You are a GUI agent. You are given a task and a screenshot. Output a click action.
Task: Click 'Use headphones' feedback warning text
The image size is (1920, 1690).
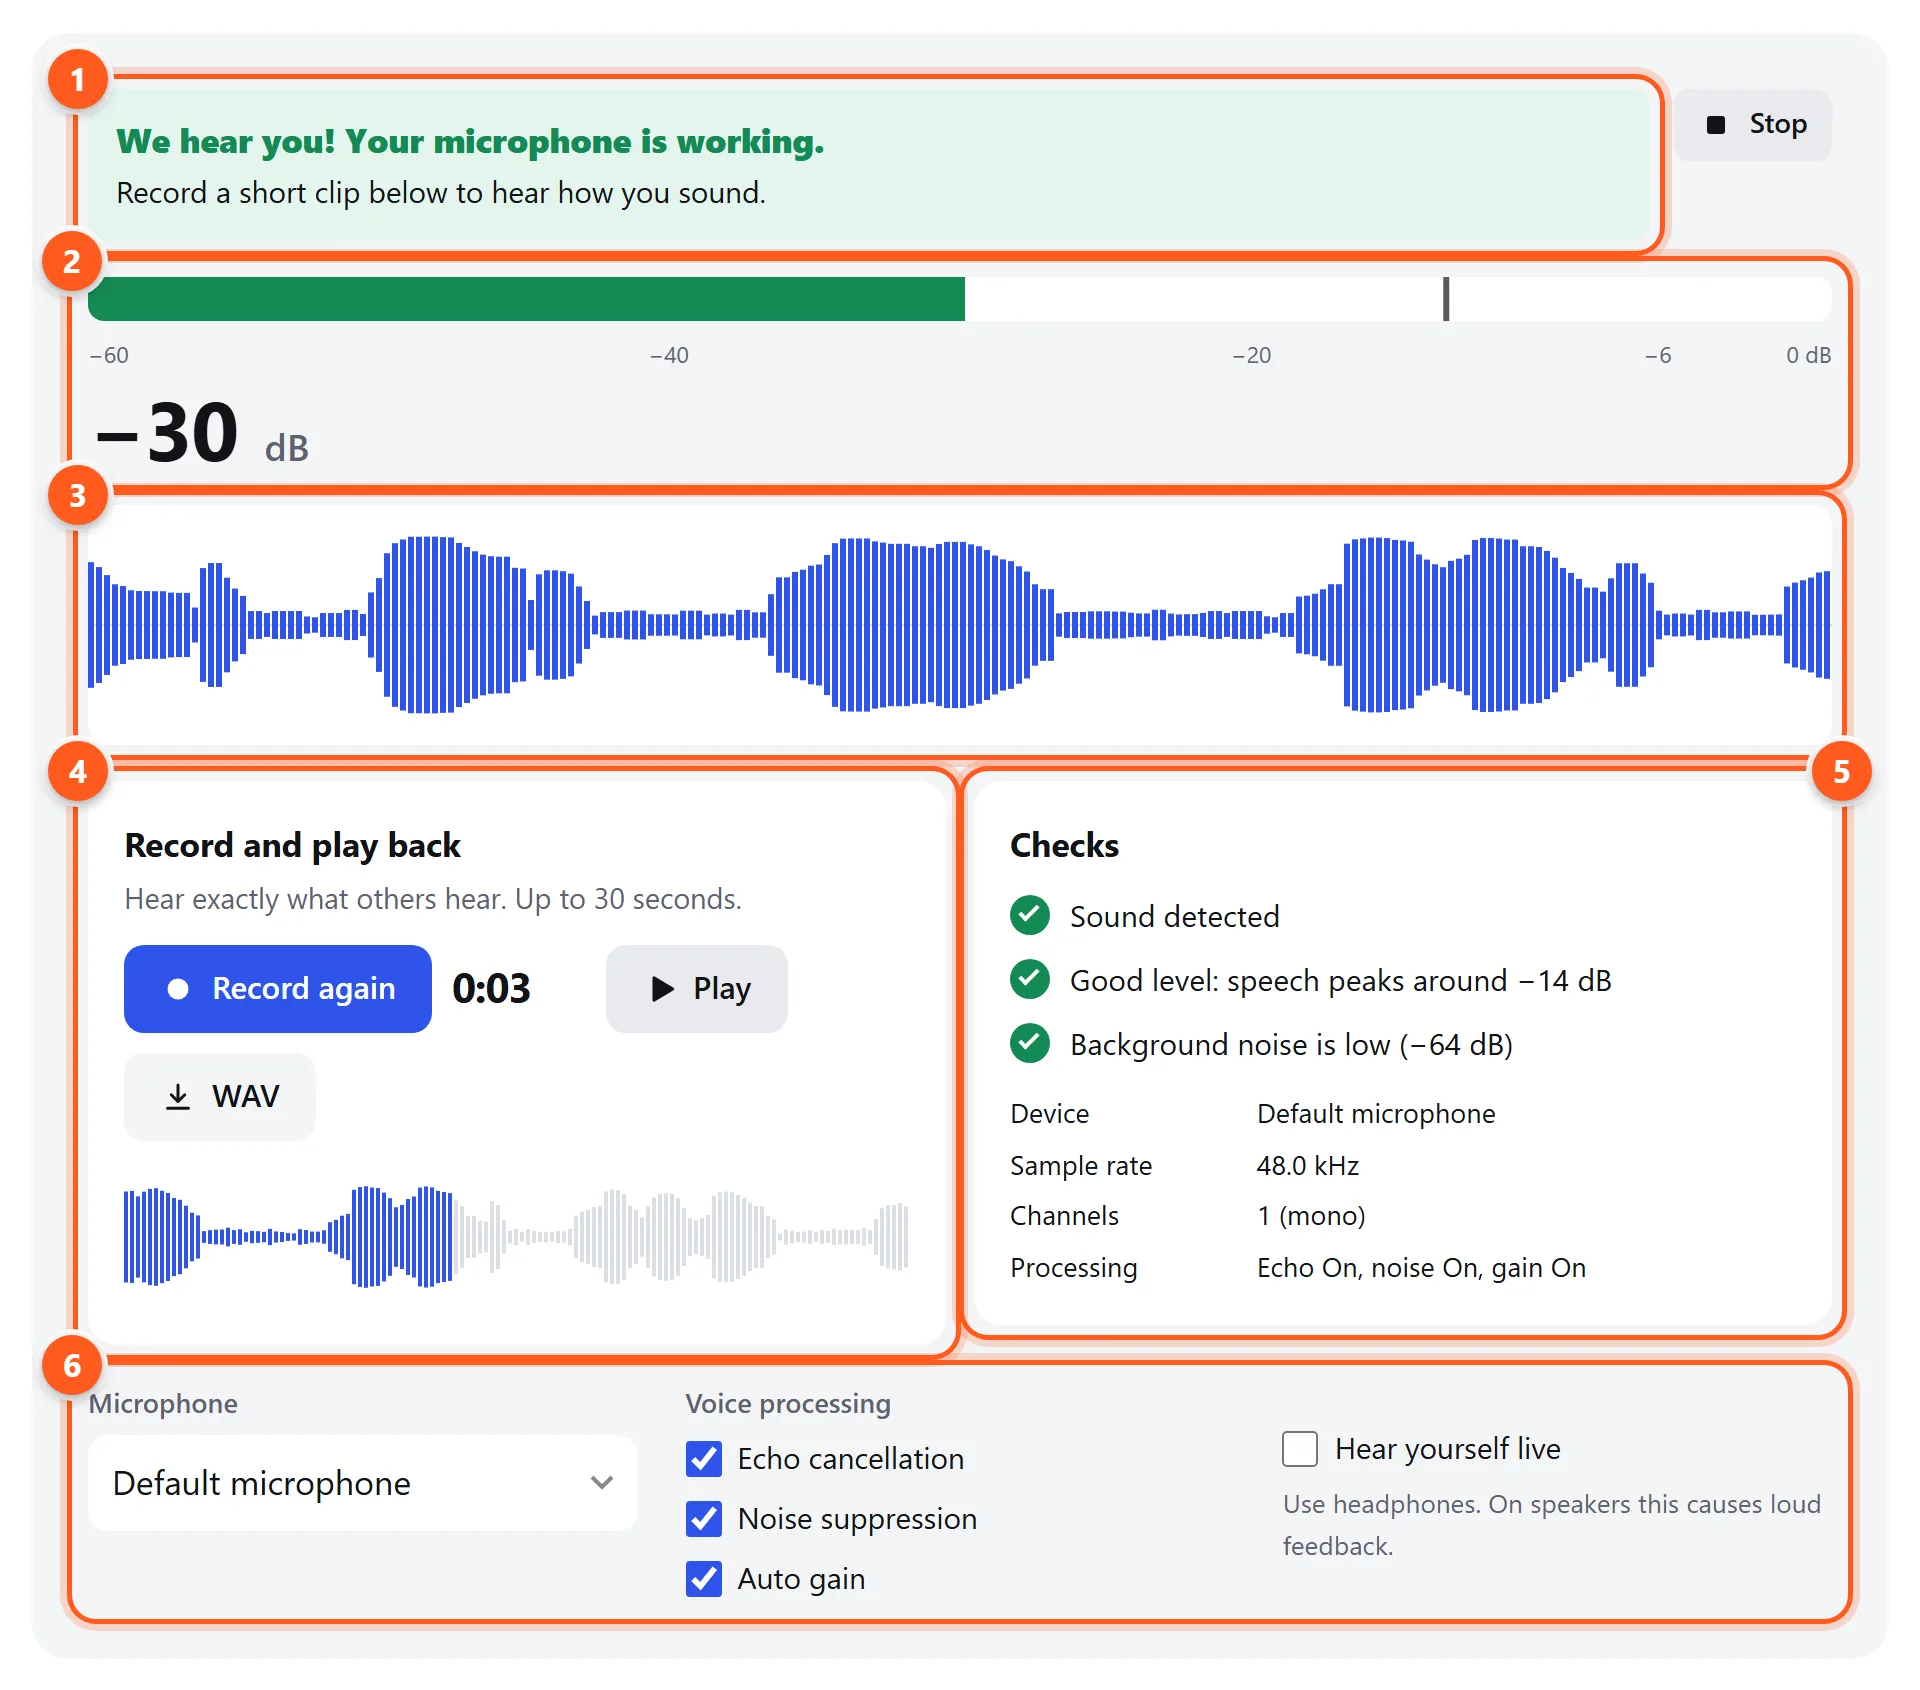[1551, 1525]
